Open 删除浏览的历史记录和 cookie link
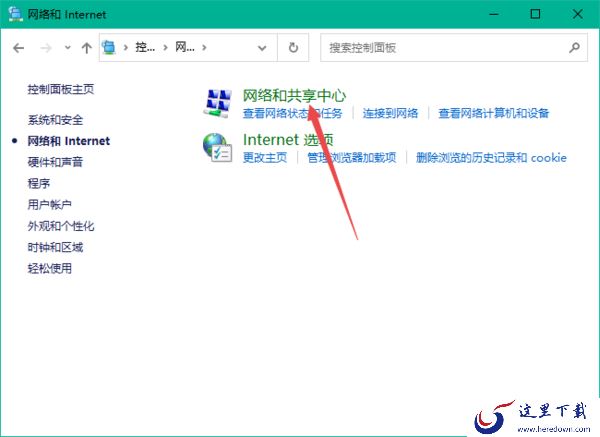Viewport: 600px width, 437px height. pyautogui.click(x=491, y=158)
